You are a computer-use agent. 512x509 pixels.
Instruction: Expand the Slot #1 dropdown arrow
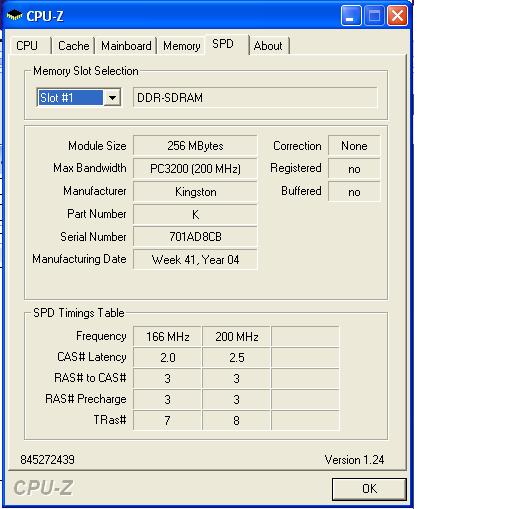point(112,98)
